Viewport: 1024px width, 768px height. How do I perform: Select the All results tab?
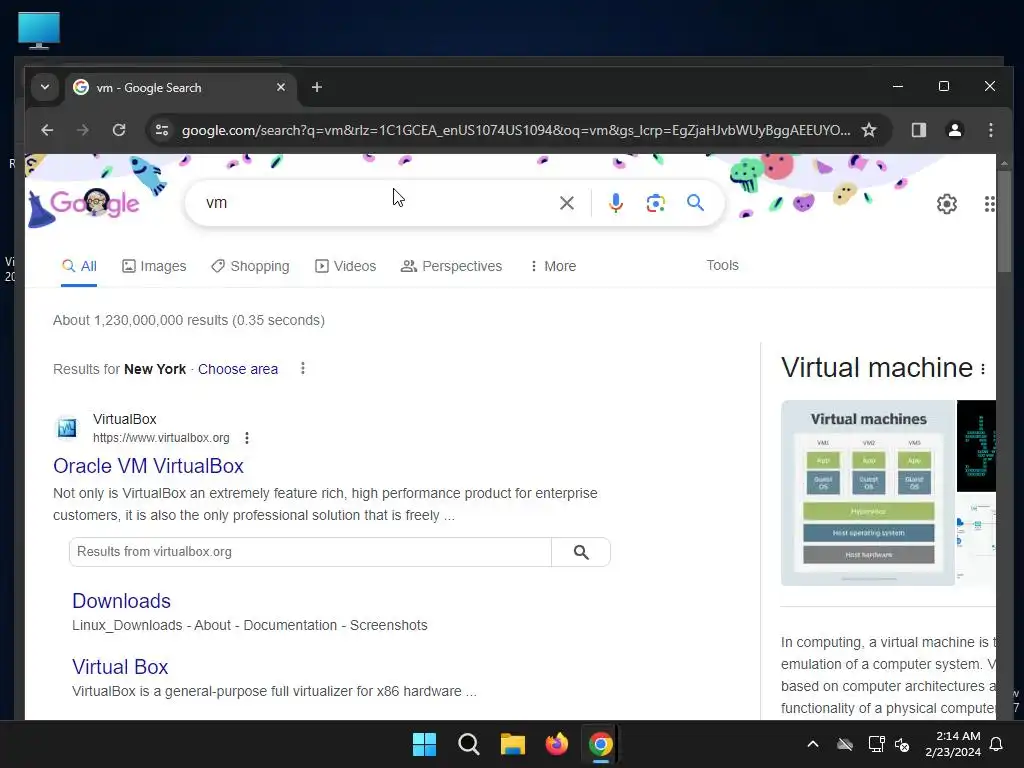pos(79,266)
